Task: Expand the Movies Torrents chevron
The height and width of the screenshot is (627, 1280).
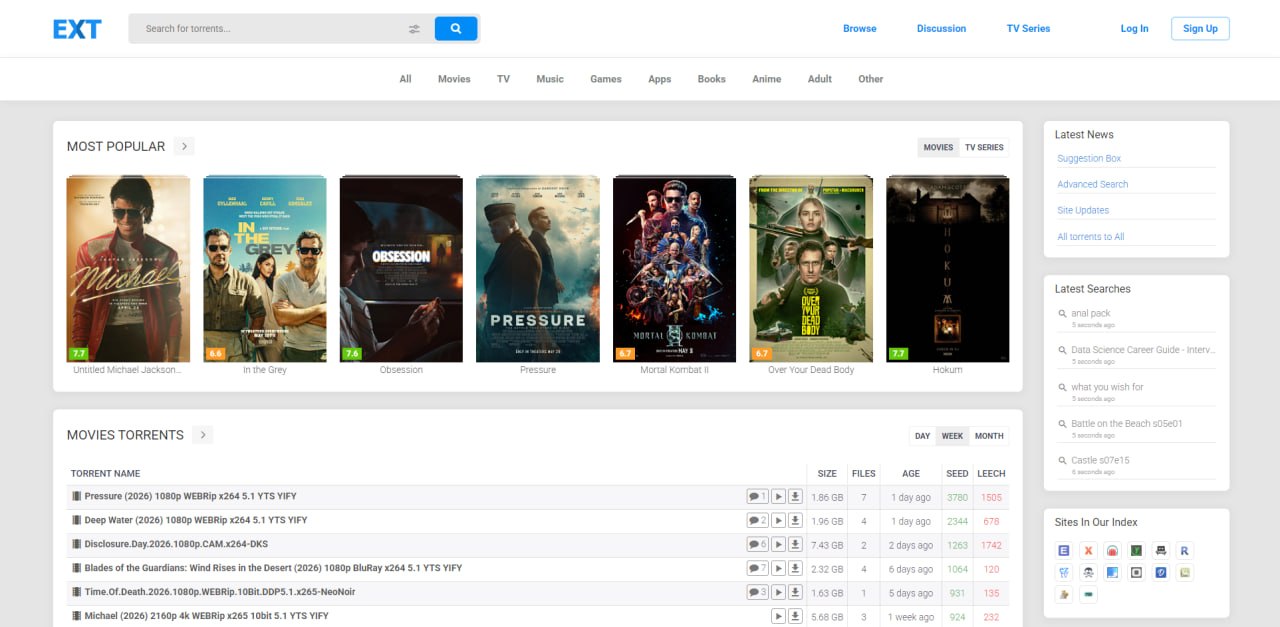Action: [x=203, y=435]
